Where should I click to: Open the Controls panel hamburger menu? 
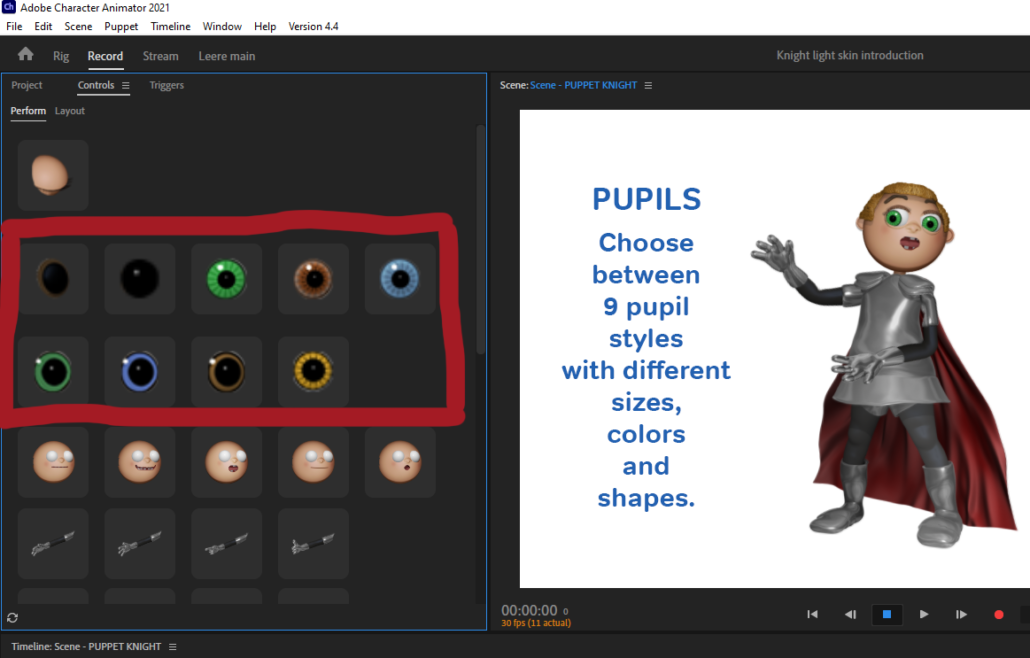tap(125, 85)
